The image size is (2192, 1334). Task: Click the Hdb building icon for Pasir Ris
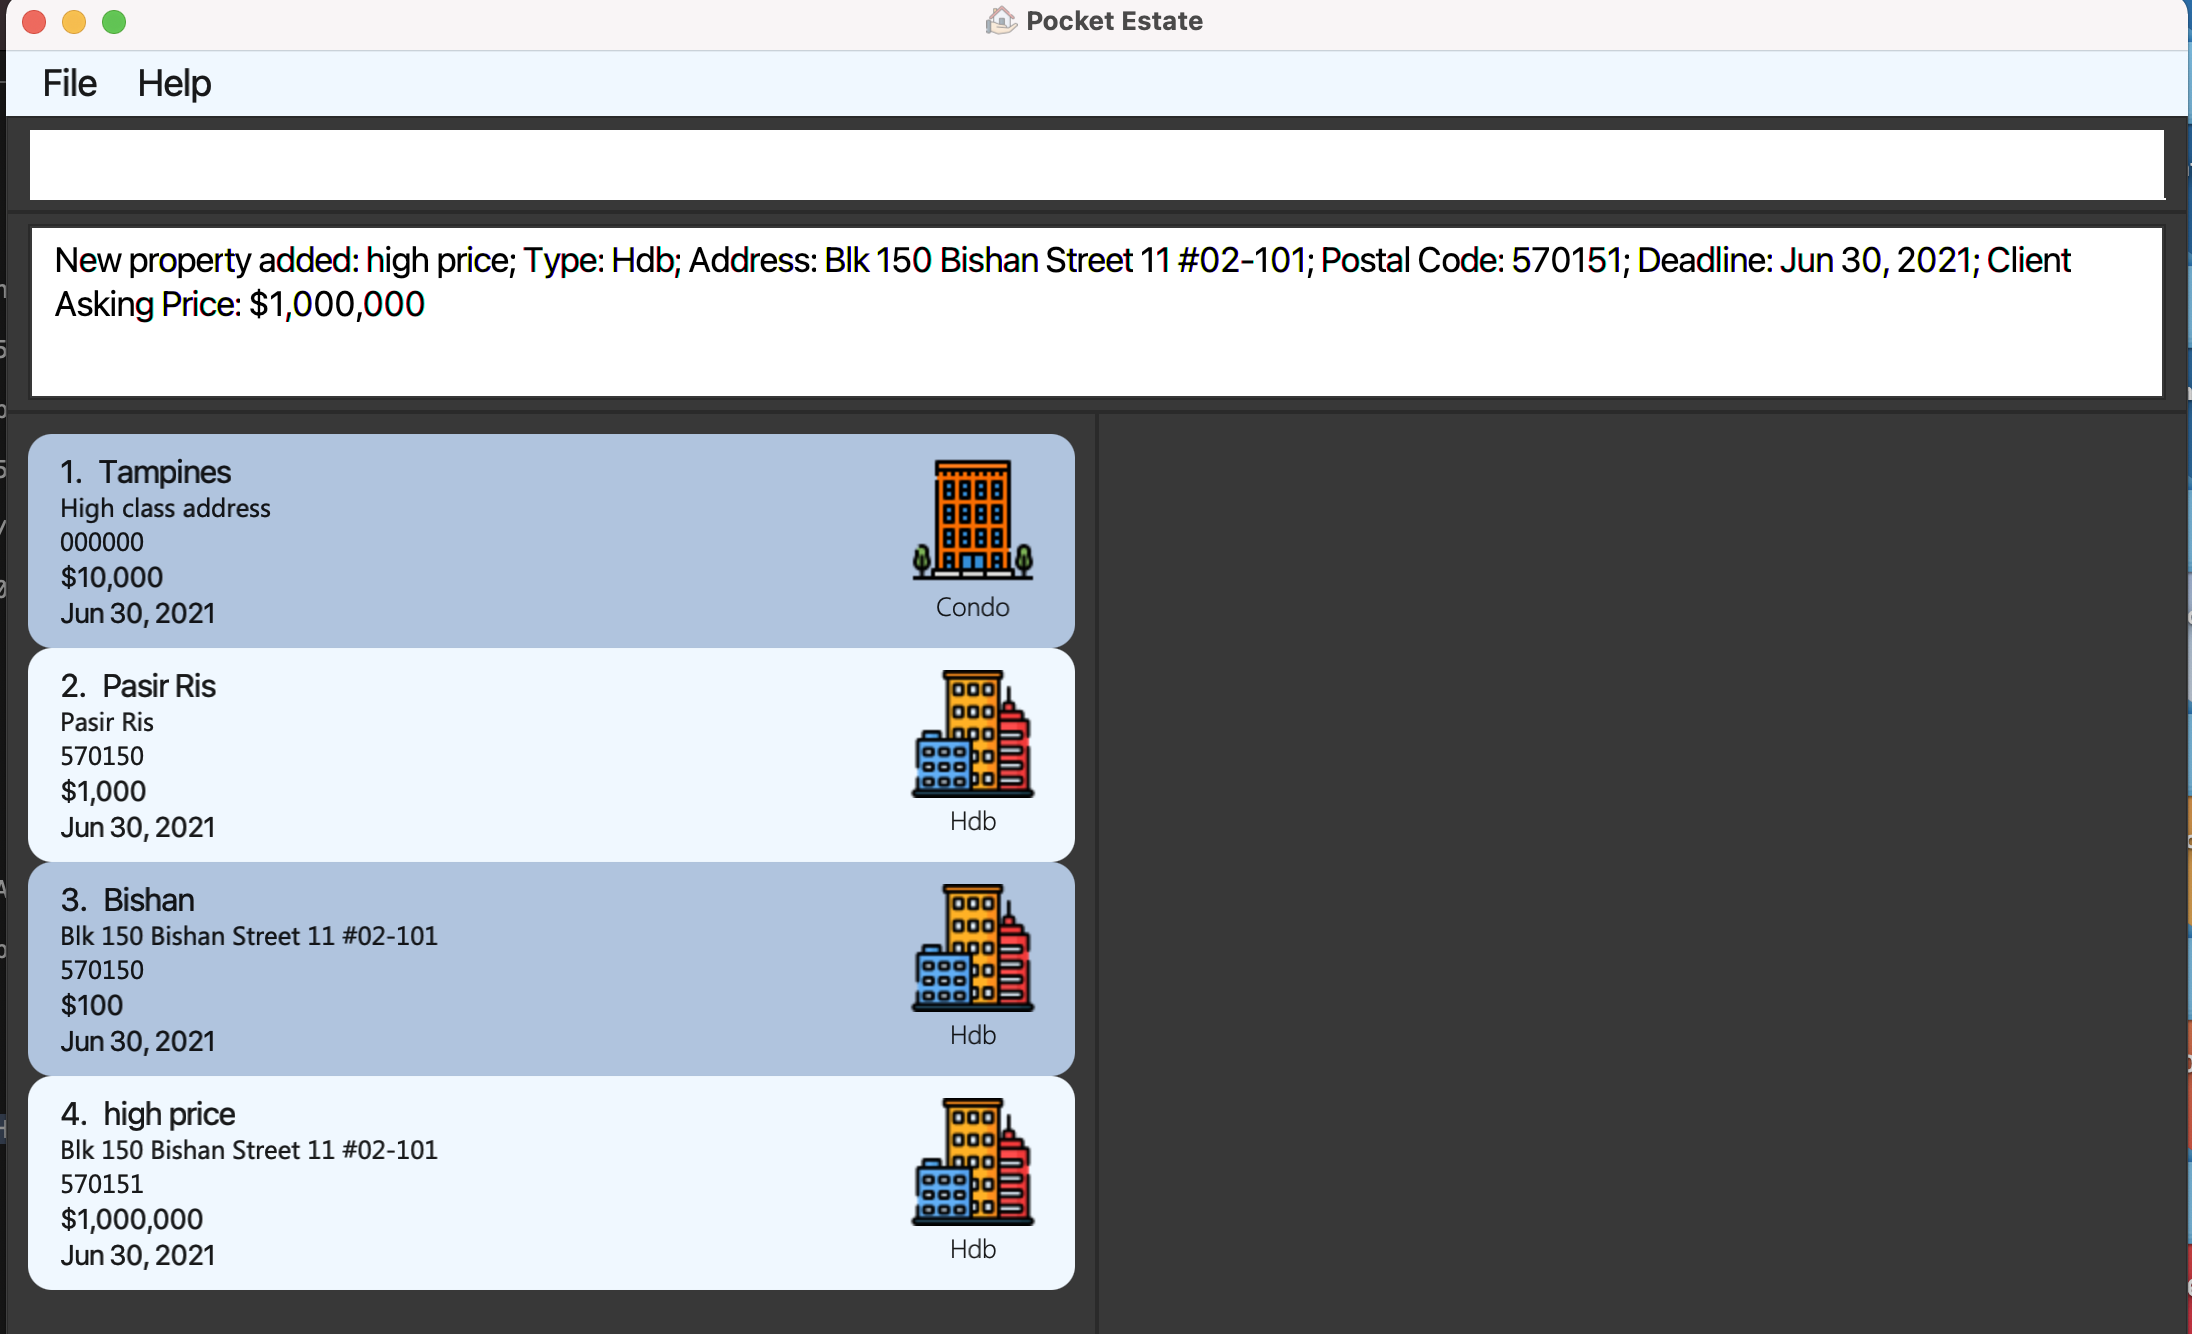pyautogui.click(x=973, y=734)
